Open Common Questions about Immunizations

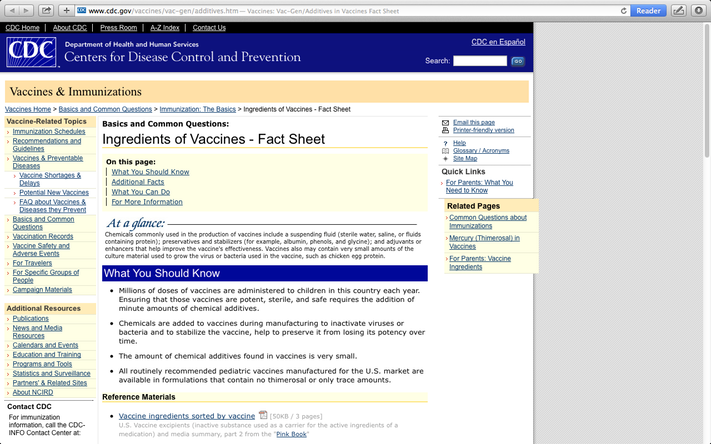(x=488, y=222)
